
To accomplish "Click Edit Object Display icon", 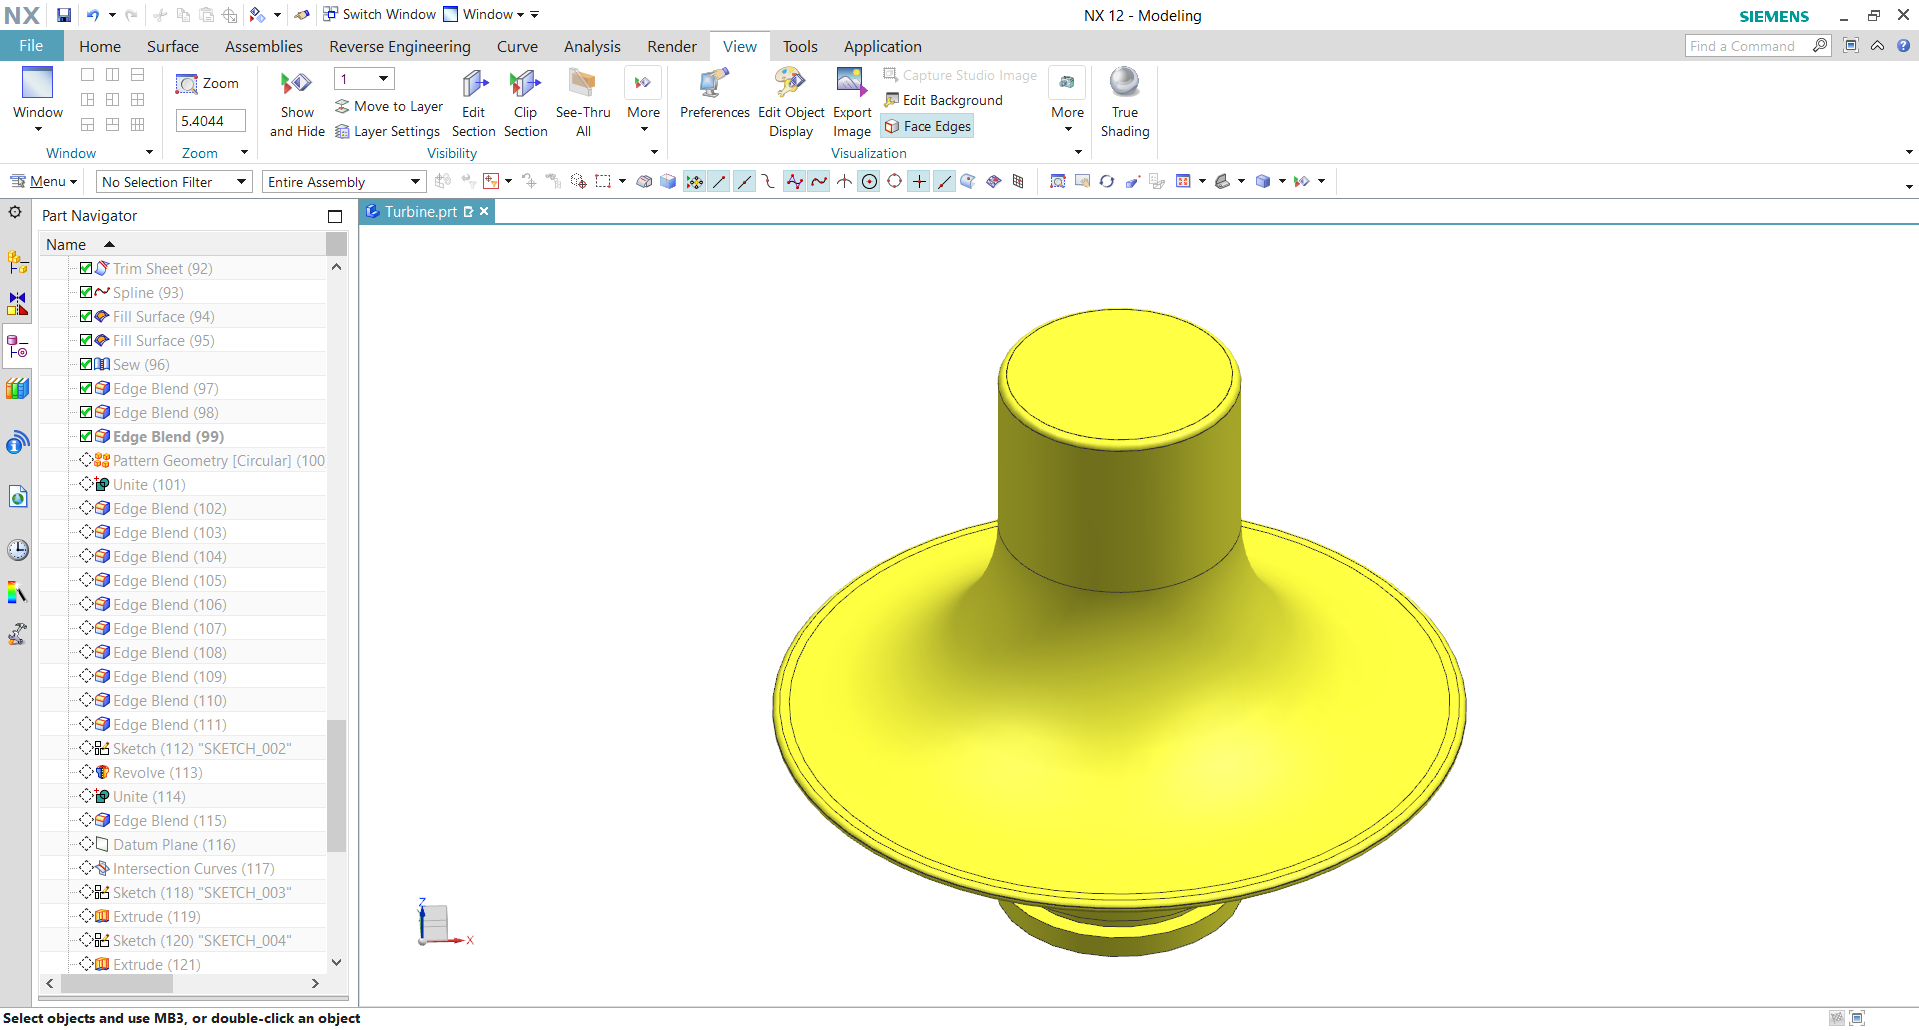I will point(790,84).
